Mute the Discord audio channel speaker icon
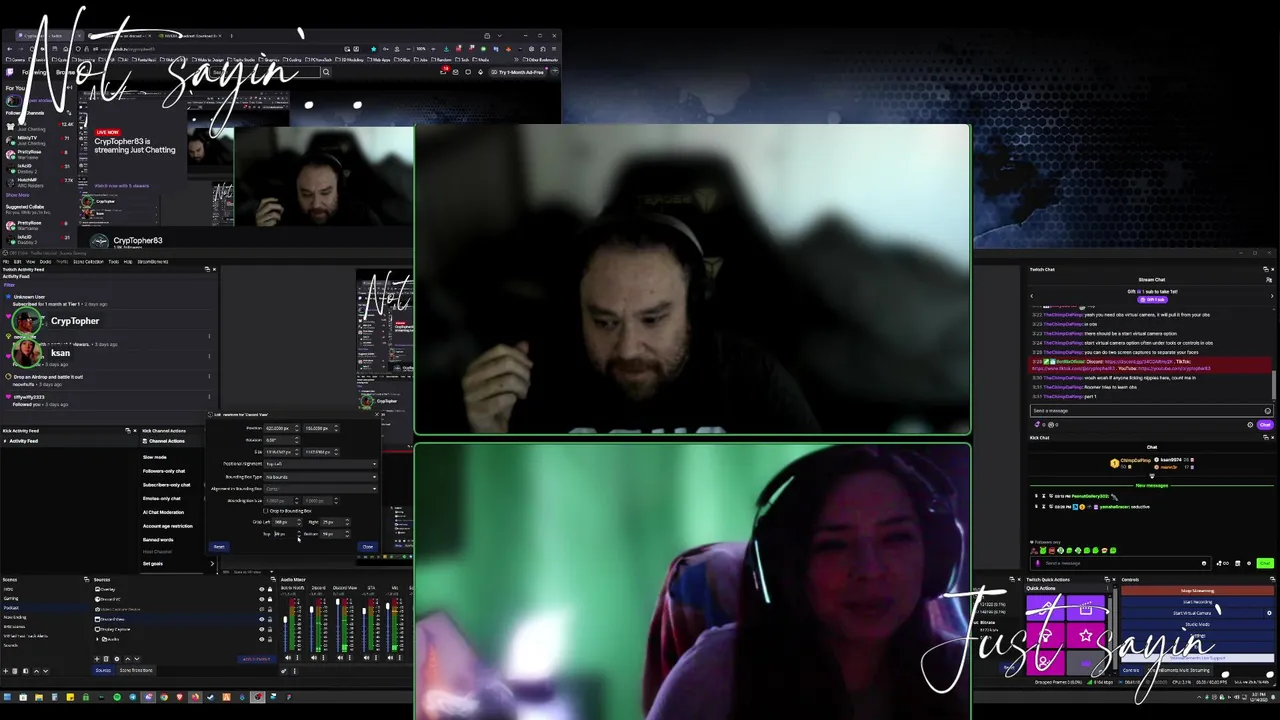 click(314, 658)
